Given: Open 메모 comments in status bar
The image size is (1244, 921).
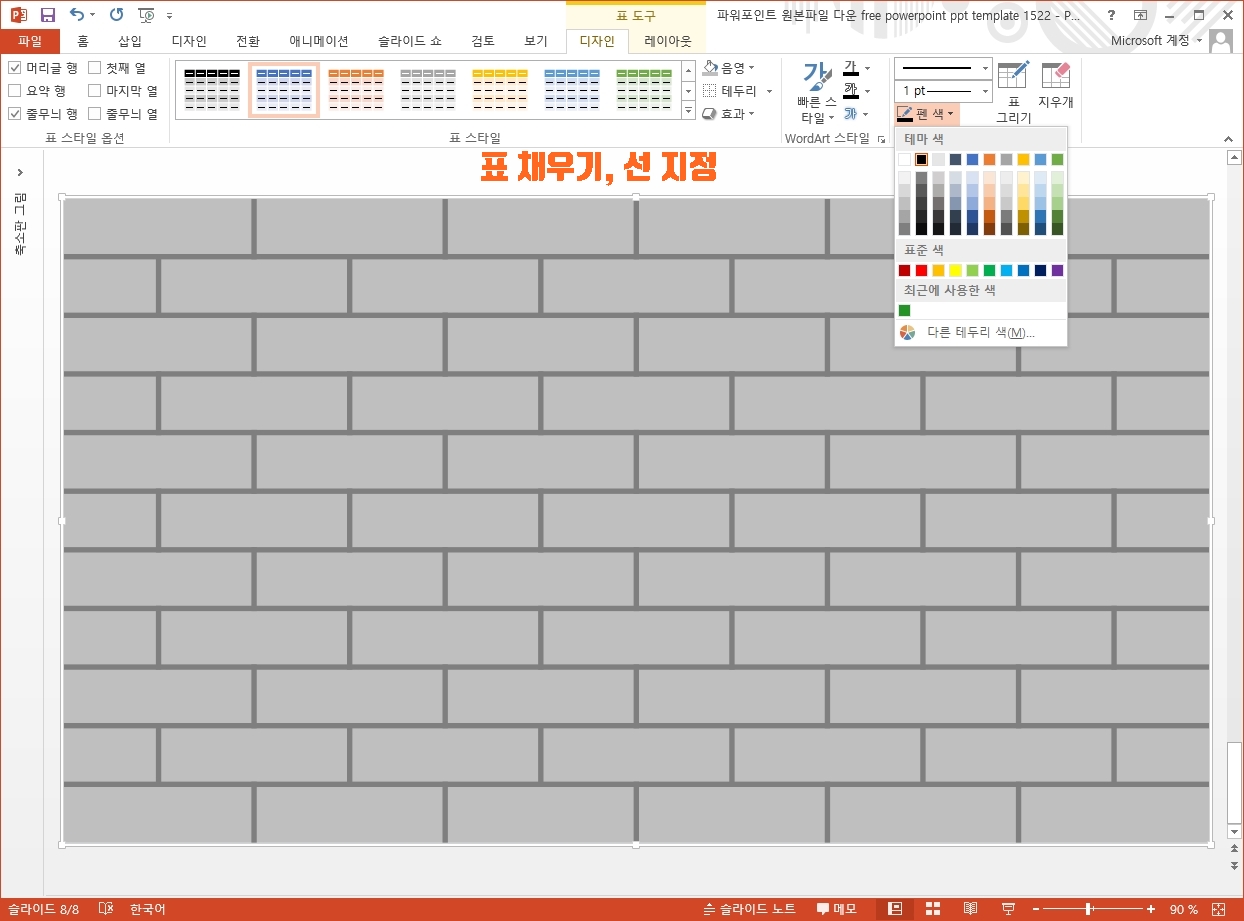Looking at the screenshot, I should 837,909.
